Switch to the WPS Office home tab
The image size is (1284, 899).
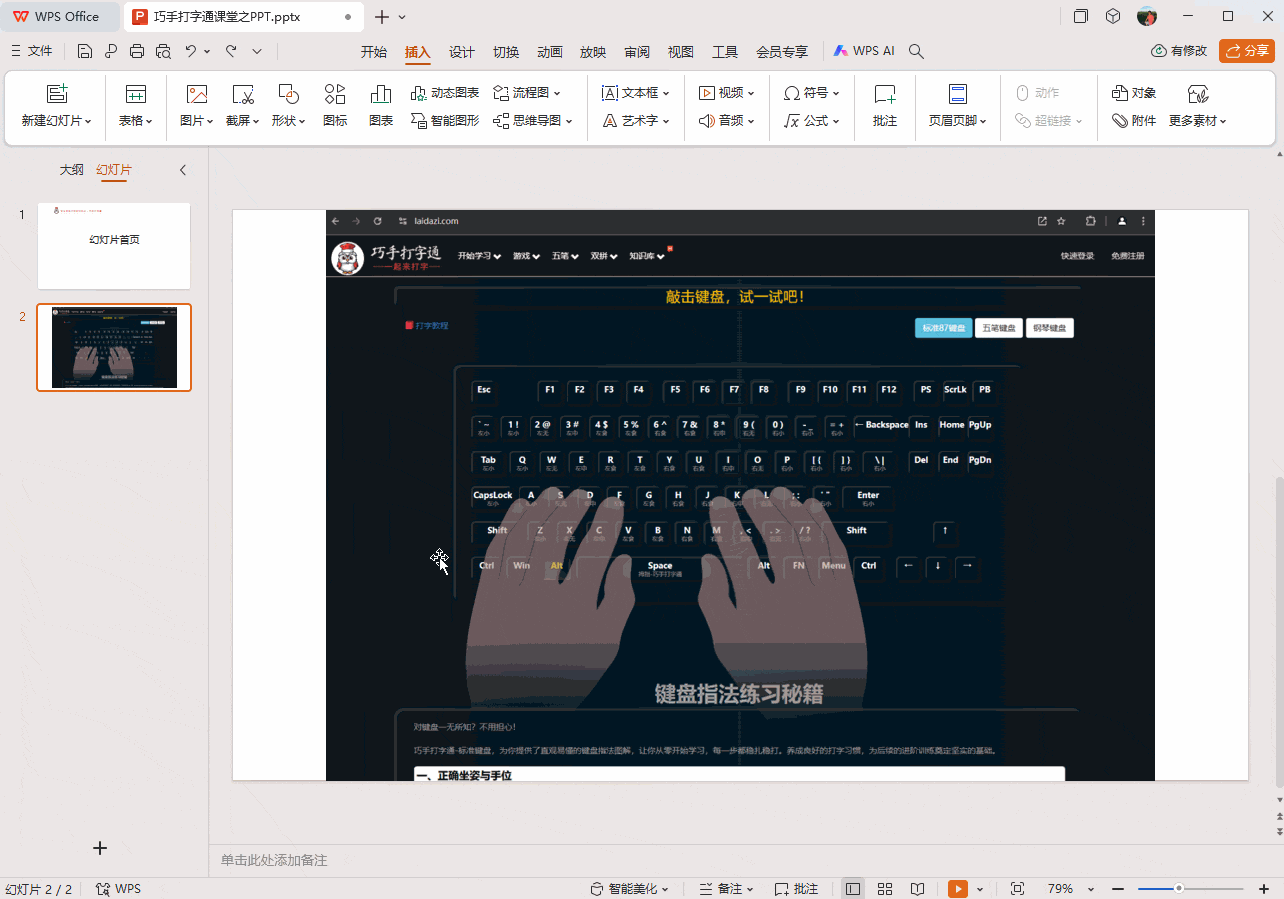[x=57, y=16]
